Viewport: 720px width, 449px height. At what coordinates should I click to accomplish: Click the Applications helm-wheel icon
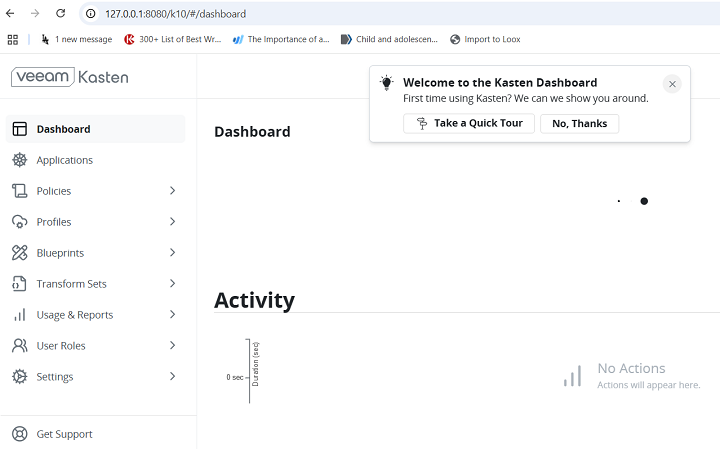click(19, 160)
